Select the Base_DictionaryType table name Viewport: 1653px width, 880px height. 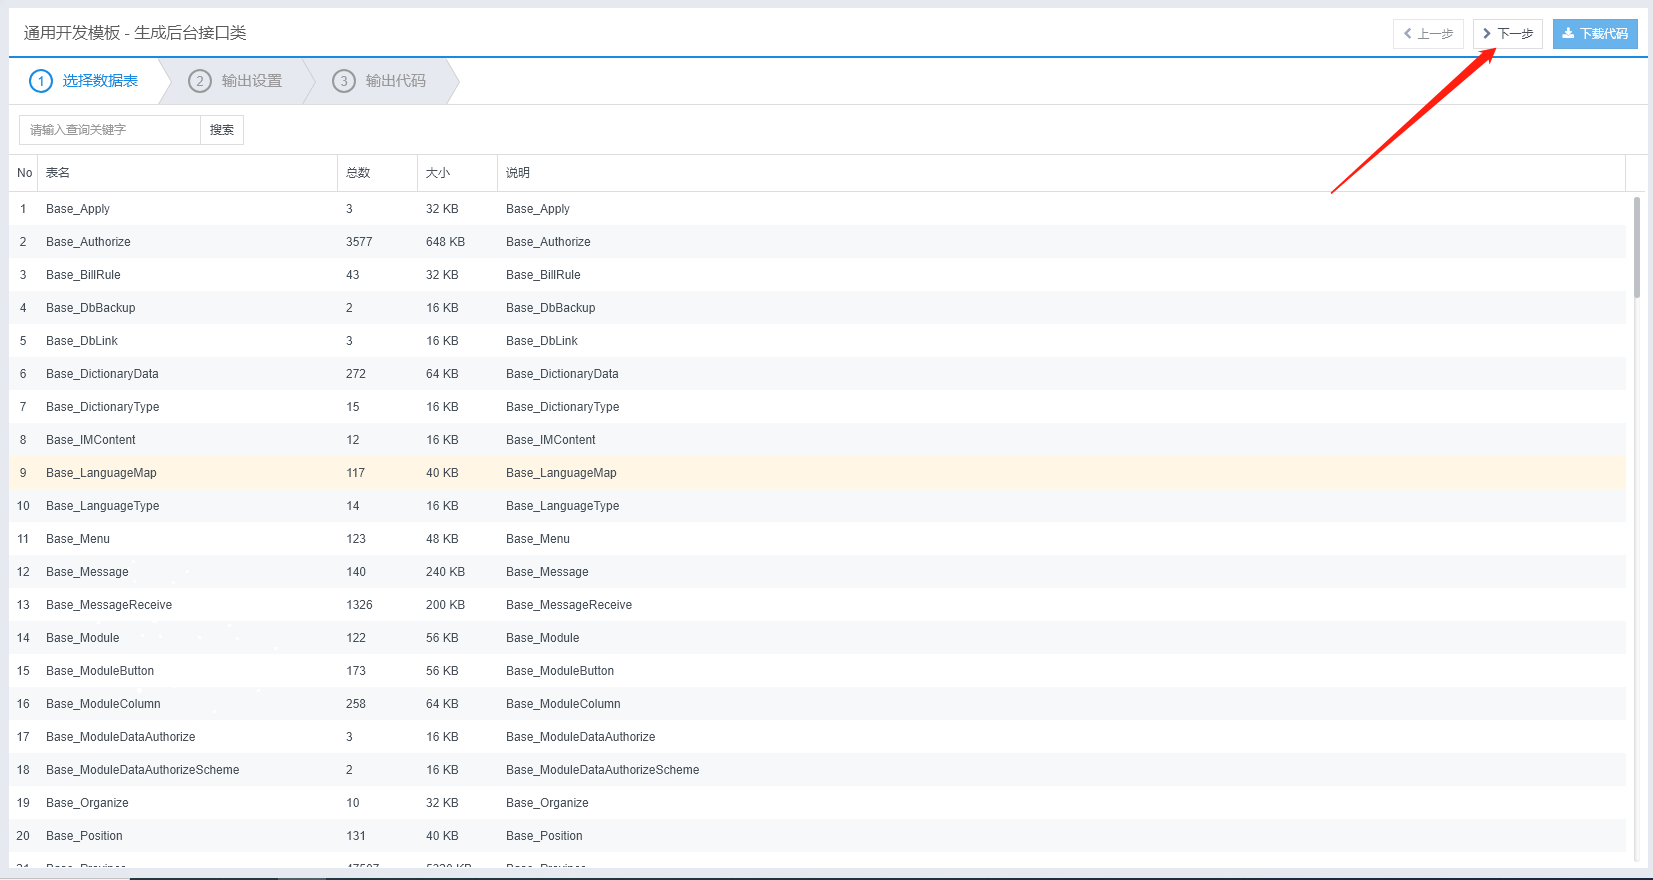[103, 407]
